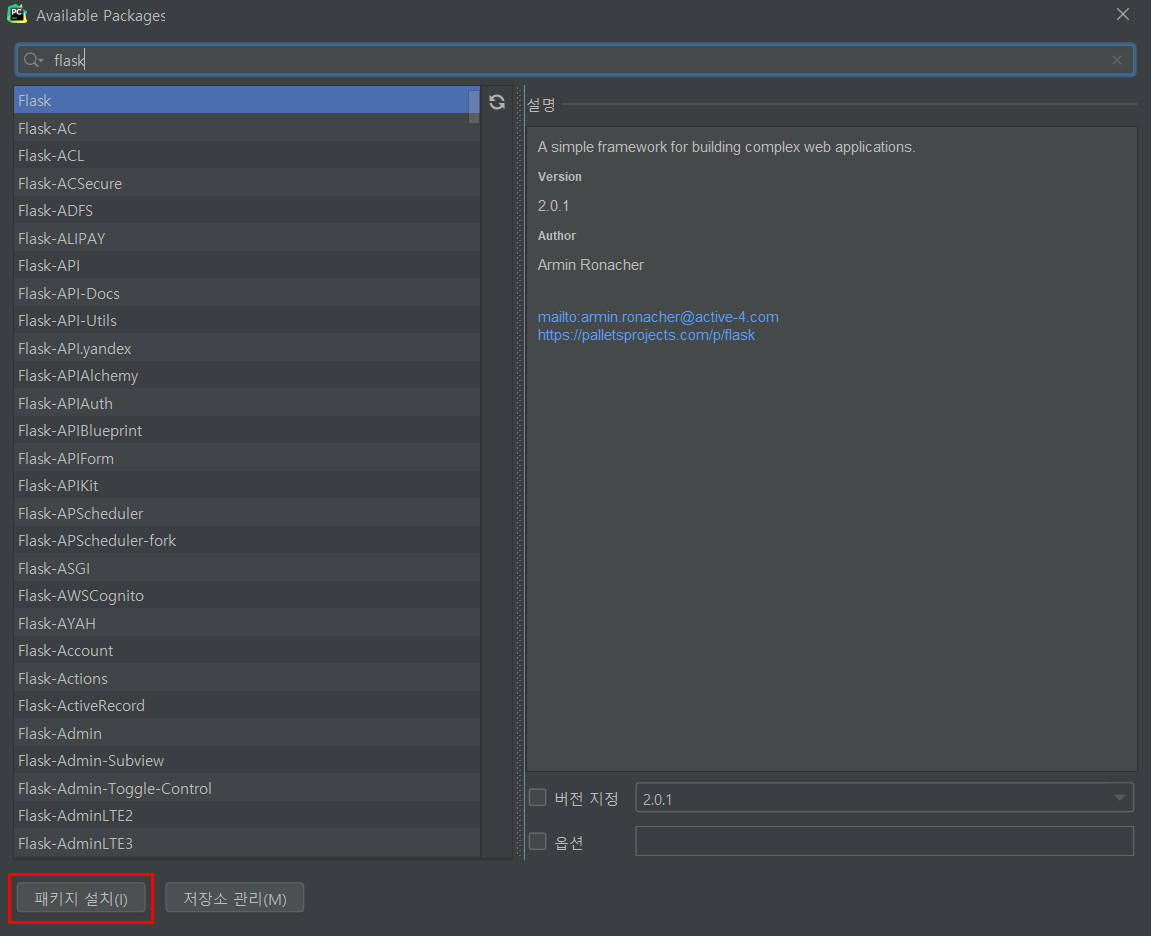Open the palletsprojects.com/p/flask link
Screen dimensions: 1151x936
pyautogui.click(x=646, y=335)
